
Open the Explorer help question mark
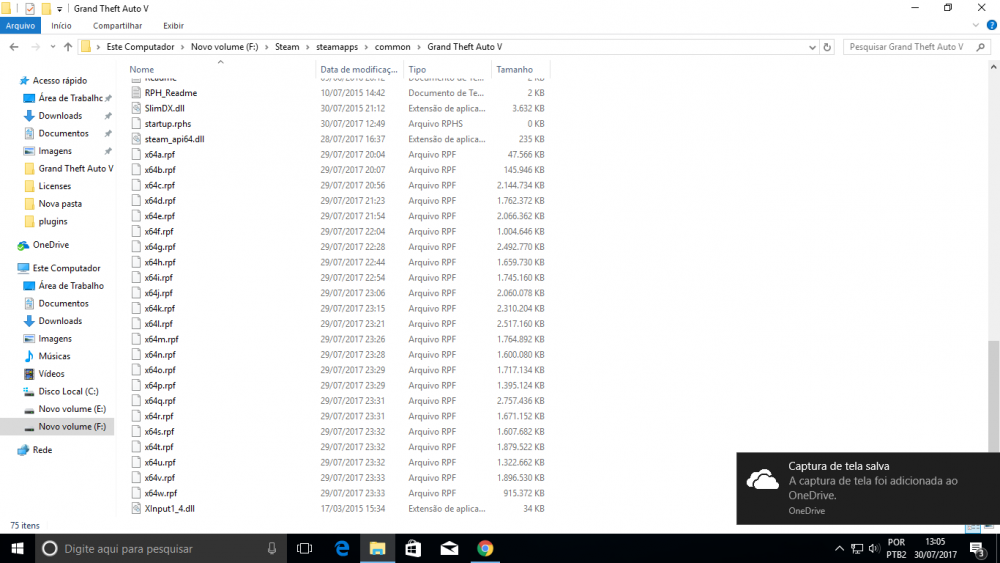click(992, 26)
